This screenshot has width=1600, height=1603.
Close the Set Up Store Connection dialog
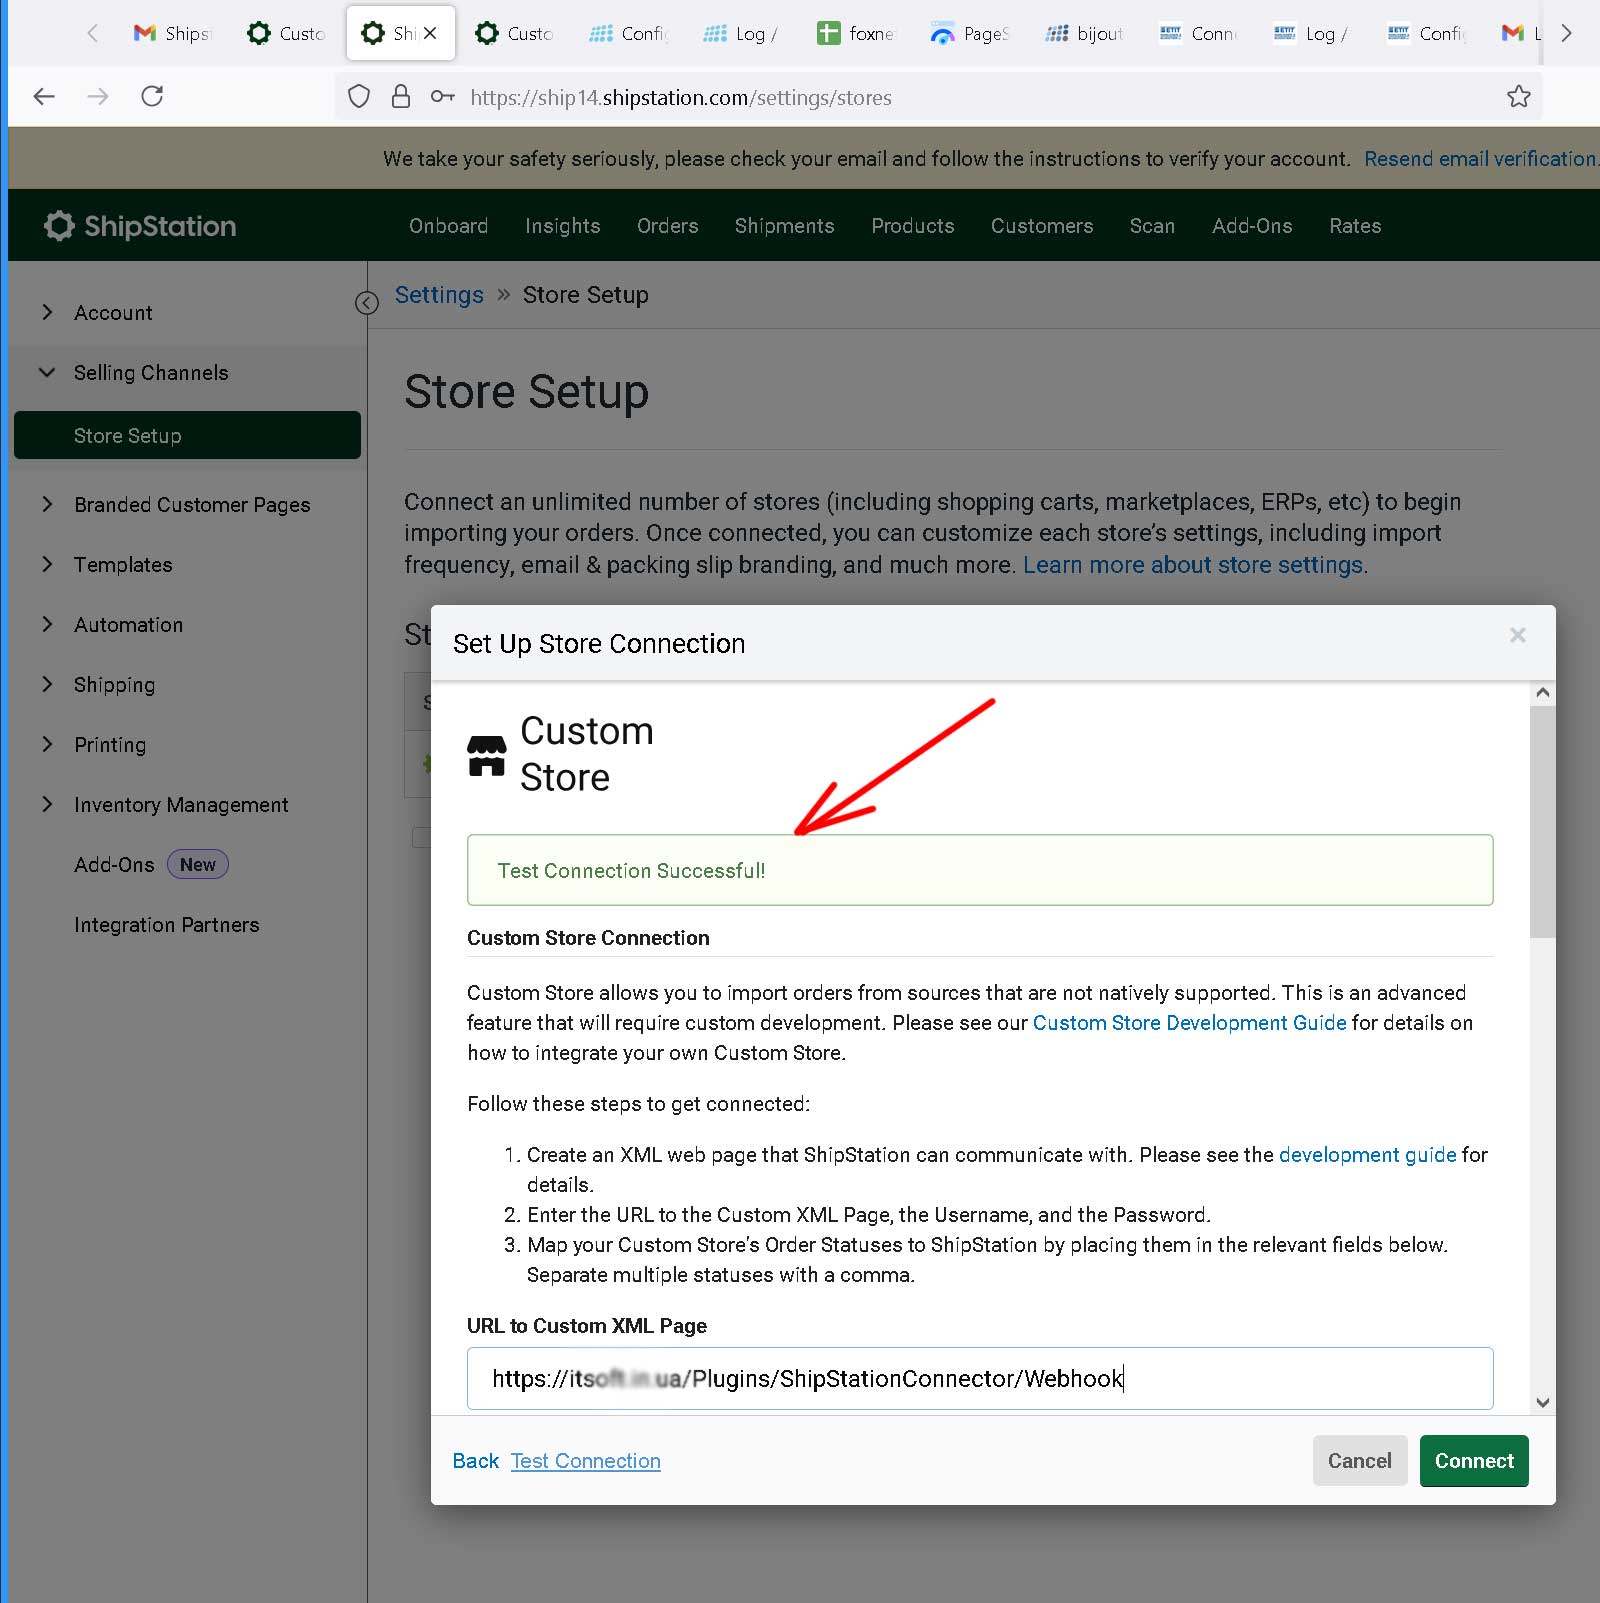[1517, 635]
